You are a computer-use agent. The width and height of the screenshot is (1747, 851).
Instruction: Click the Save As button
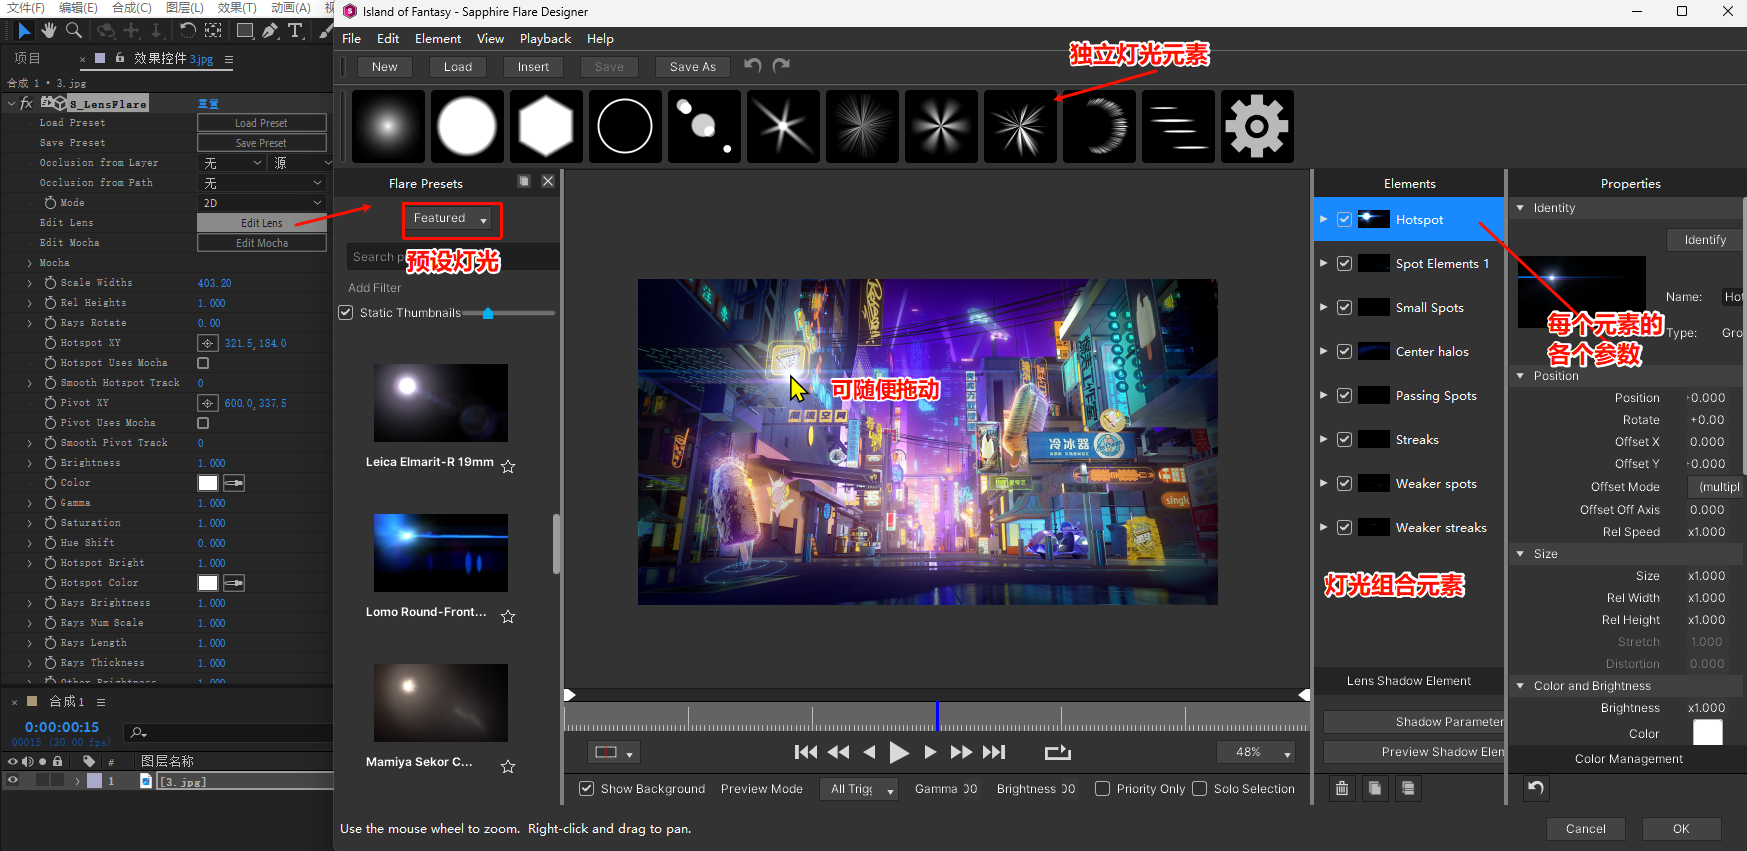tap(692, 67)
